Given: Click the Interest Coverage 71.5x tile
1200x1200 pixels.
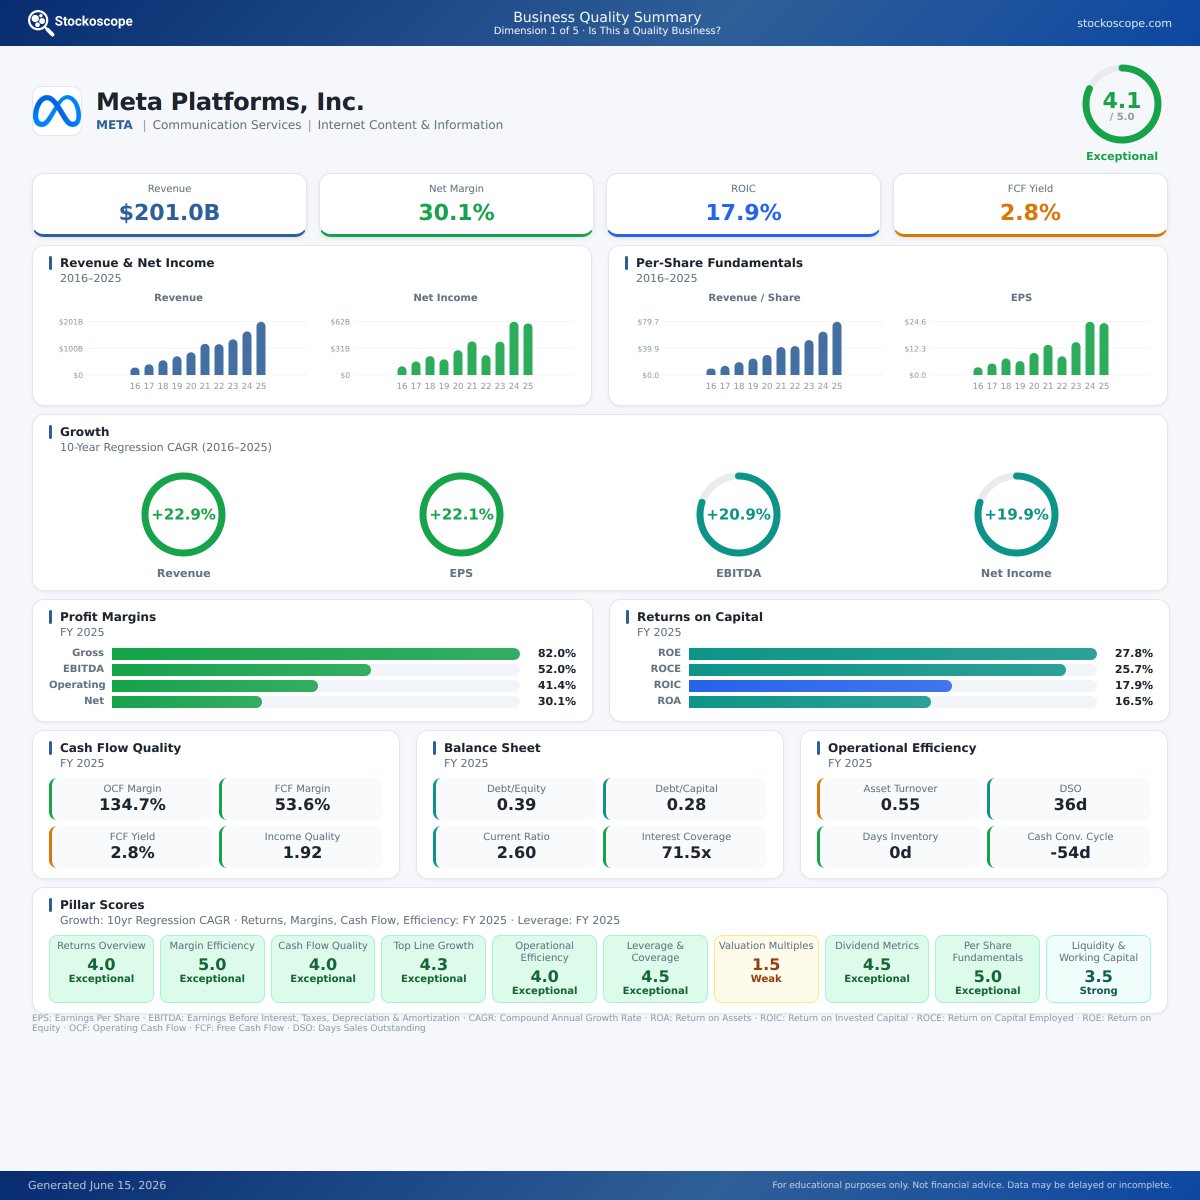Looking at the screenshot, I should coord(686,847).
